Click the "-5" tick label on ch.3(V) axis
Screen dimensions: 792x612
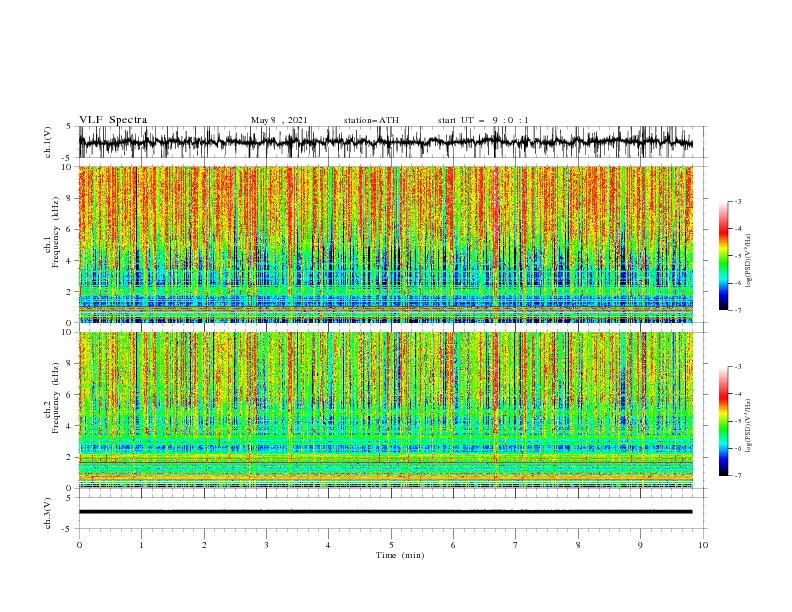[67, 529]
